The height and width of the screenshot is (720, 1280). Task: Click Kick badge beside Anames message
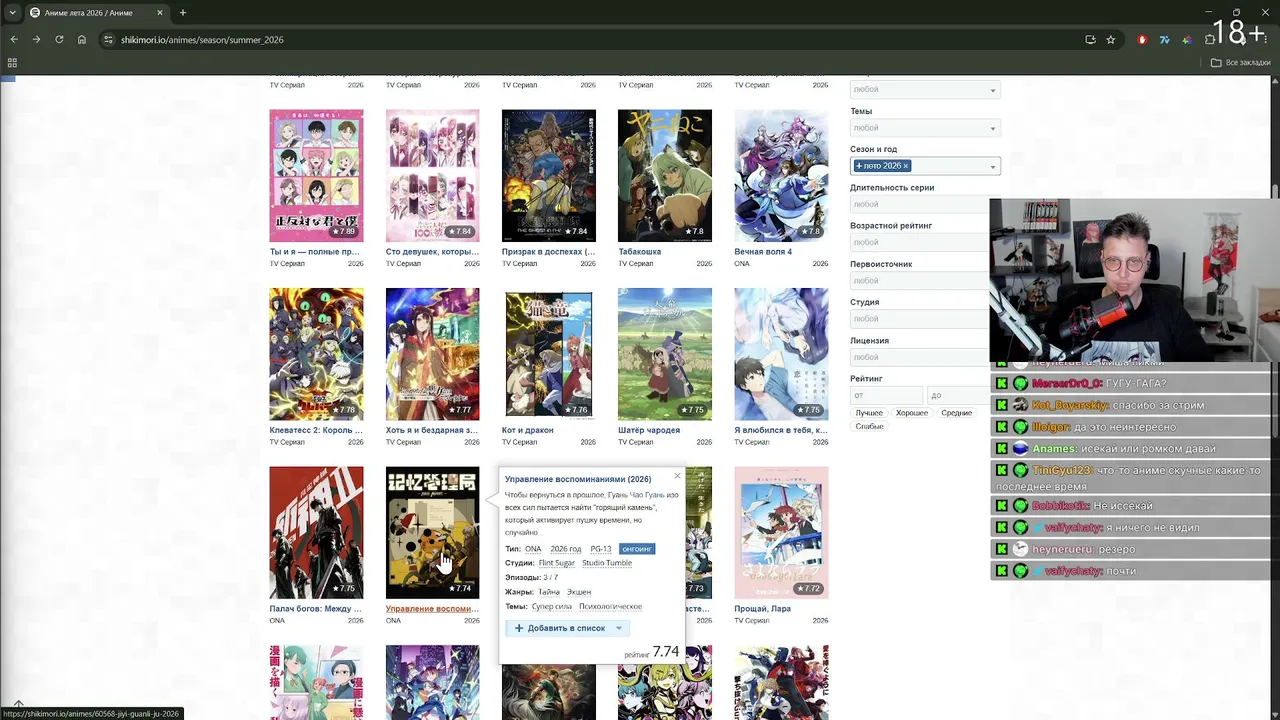[x=1002, y=449]
